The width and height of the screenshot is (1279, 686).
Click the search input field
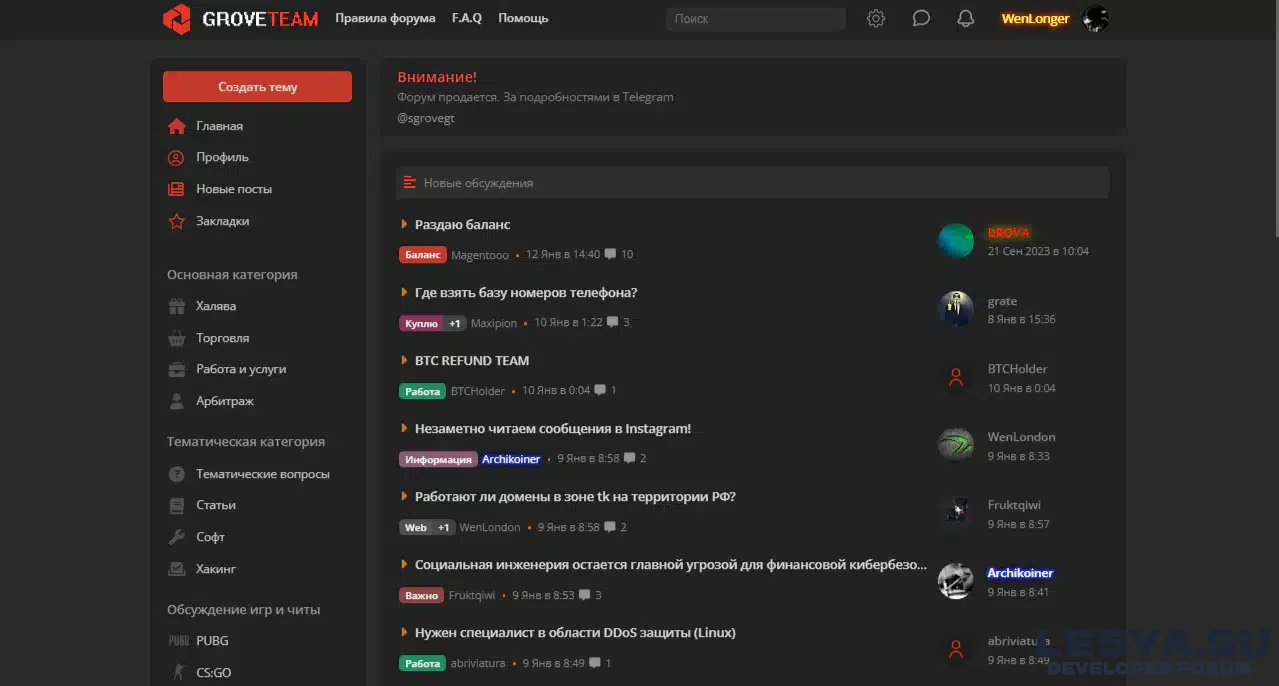coord(755,19)
